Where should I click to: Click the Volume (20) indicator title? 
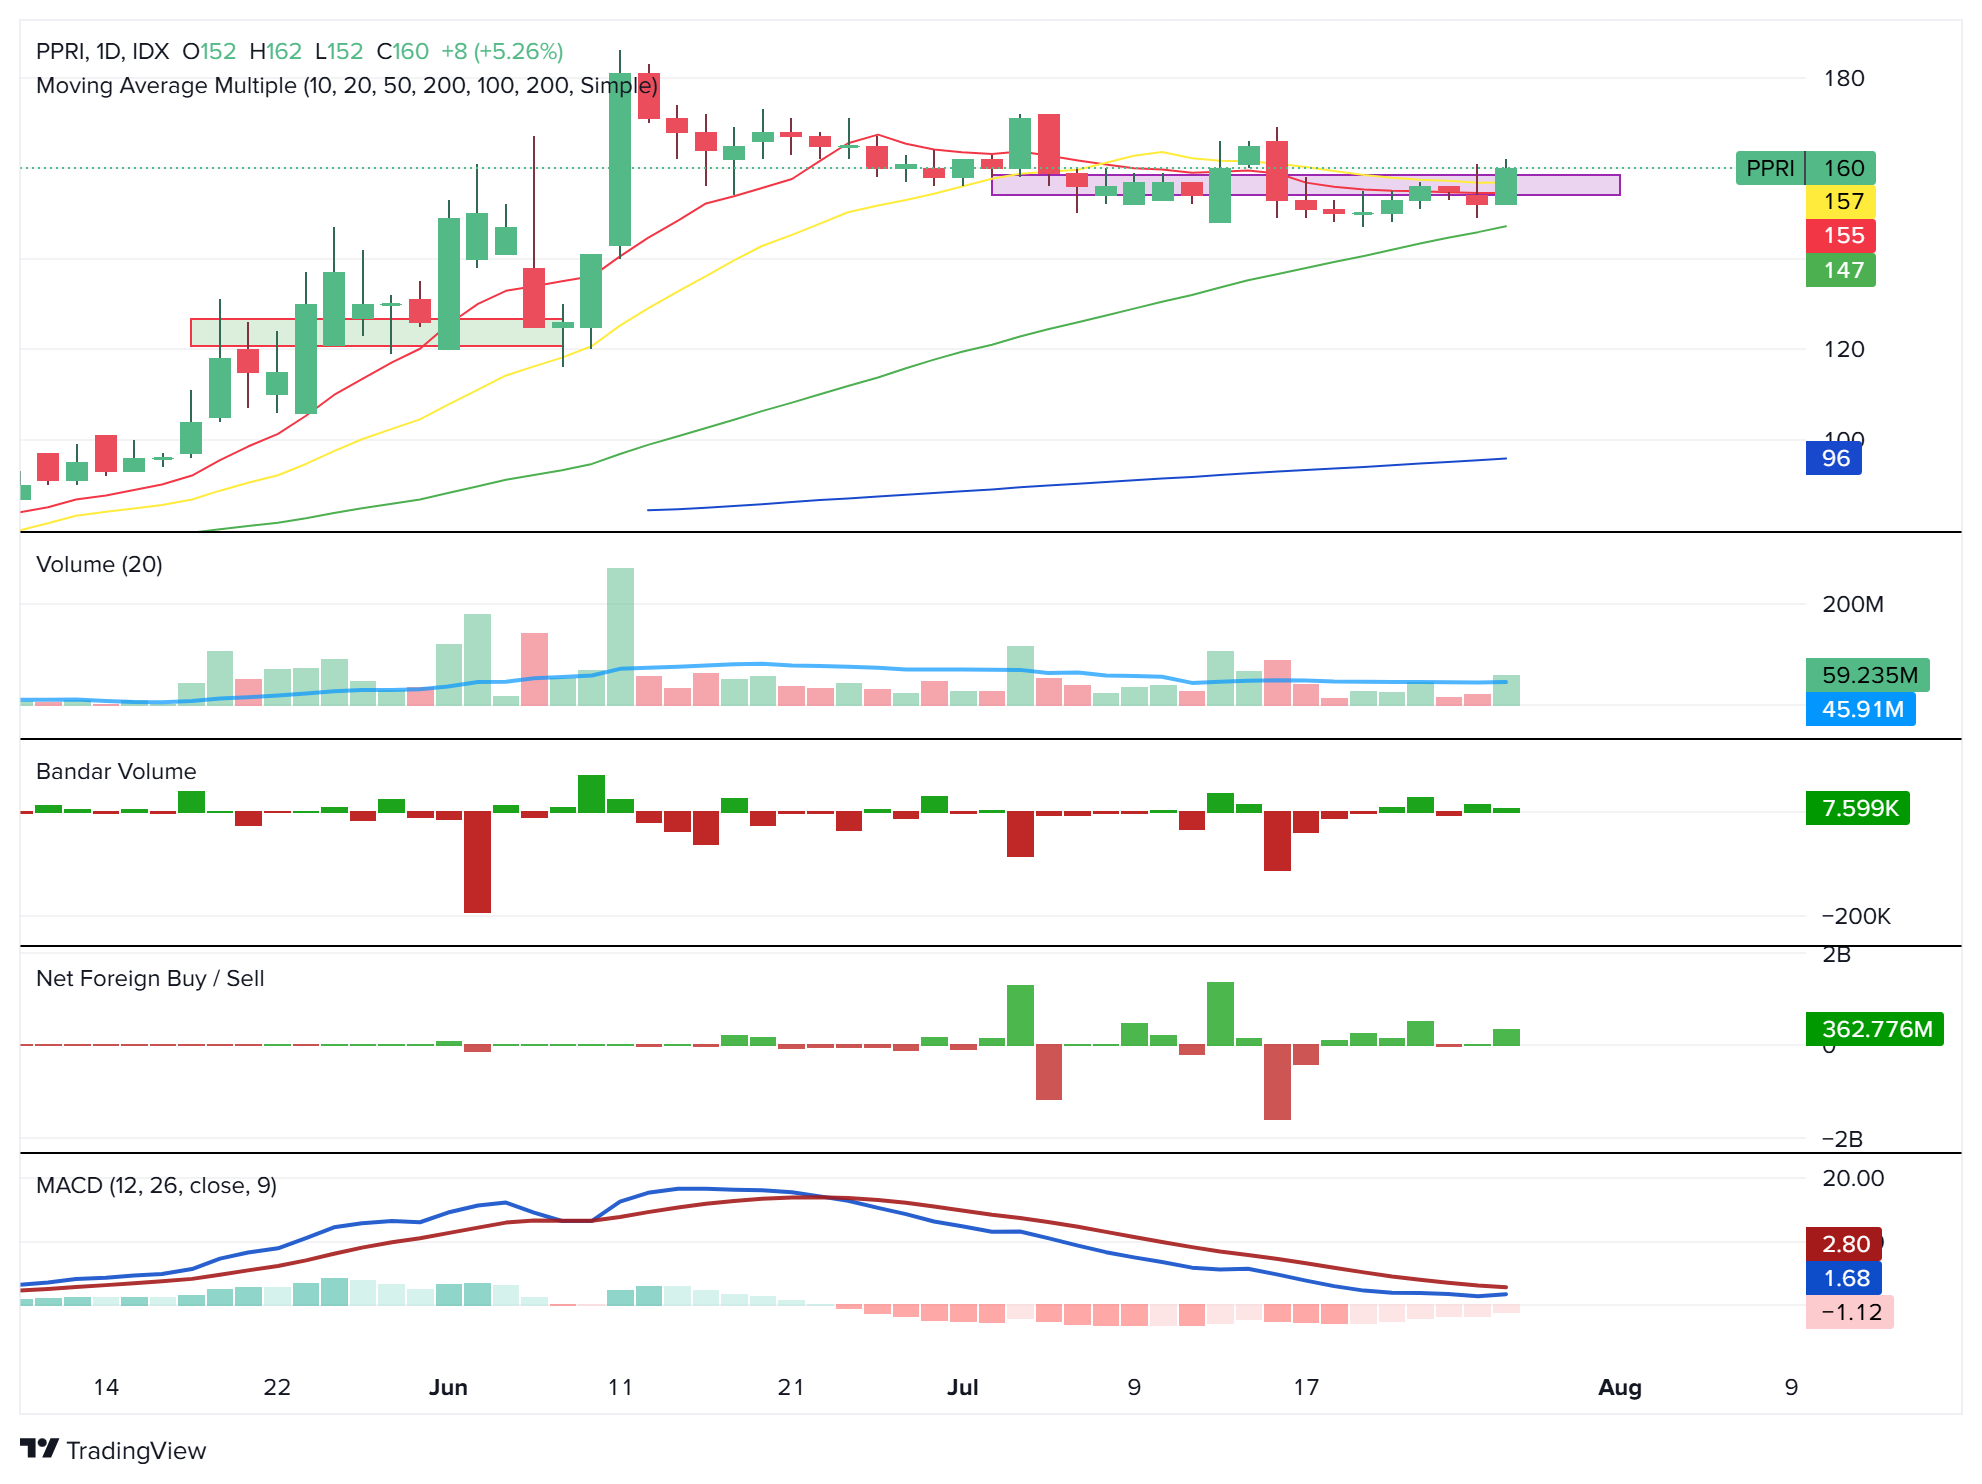(x=99, y=565)
